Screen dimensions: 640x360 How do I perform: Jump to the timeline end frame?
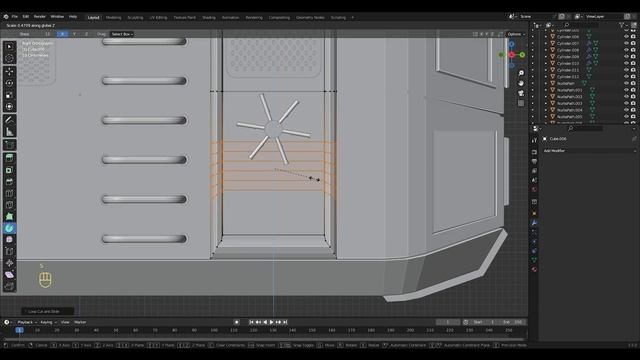[285, 322]
